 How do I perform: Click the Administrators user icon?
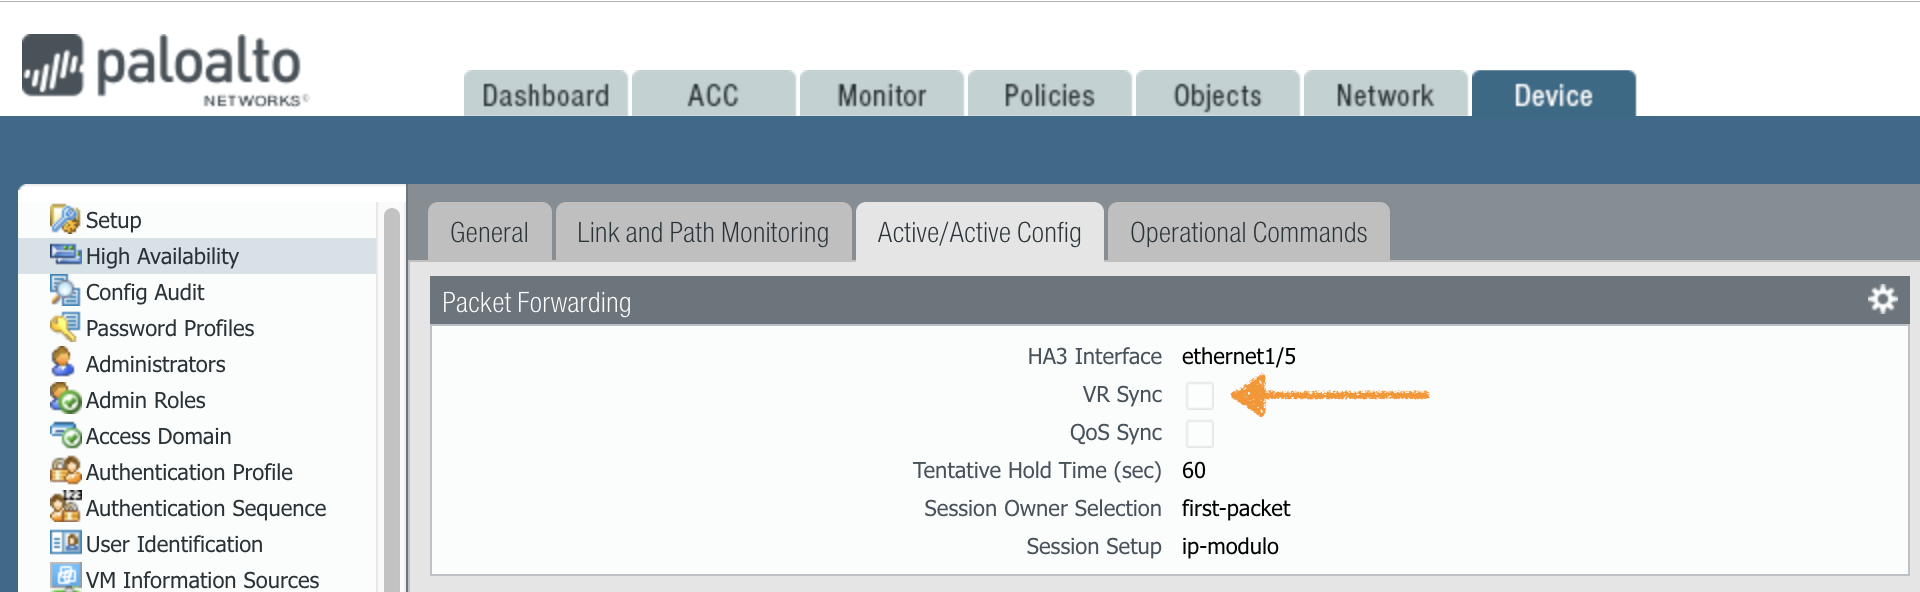tap(63, 362)
